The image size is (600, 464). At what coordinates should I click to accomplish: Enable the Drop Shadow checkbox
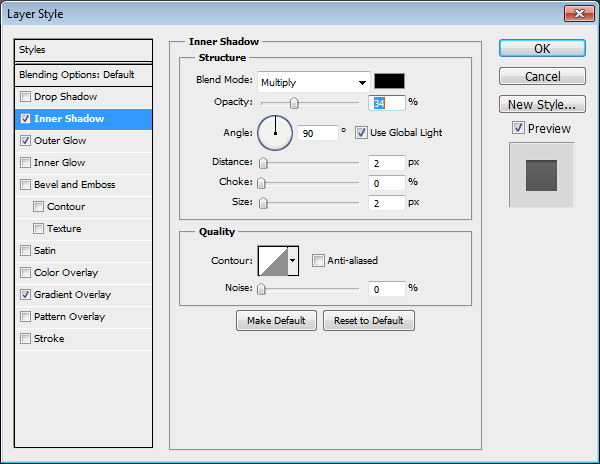(25, 97)
